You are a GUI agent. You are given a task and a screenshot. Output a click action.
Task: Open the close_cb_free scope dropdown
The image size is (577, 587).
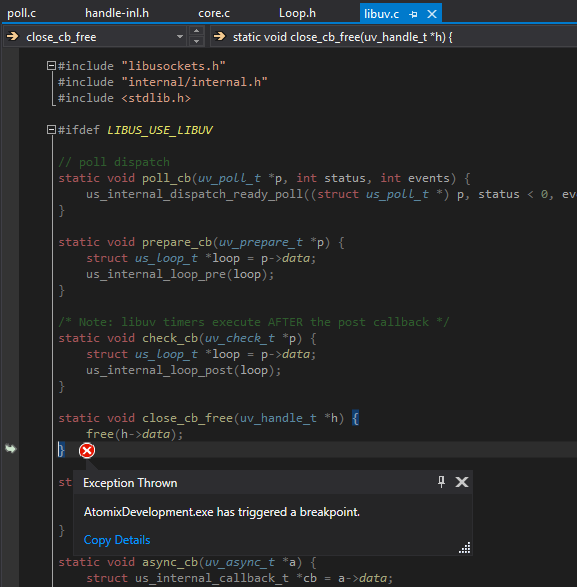[95, 37]
